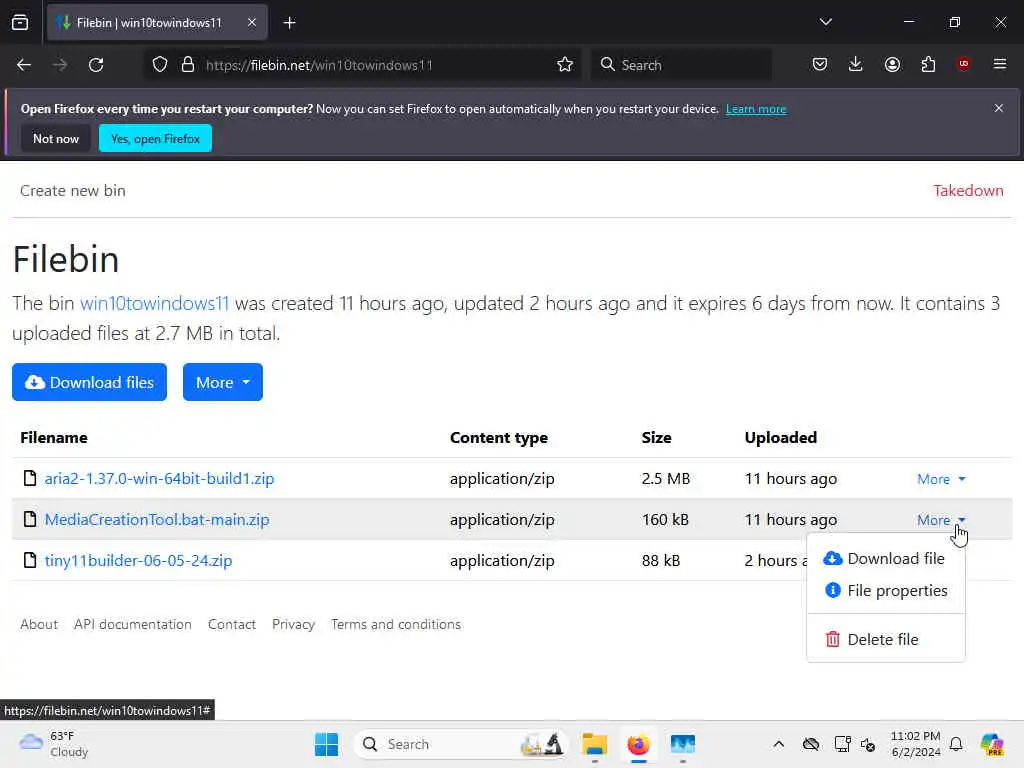Viewport: 1024px width, 768px height.
Task: Click file icon beside tiny11builder zip
Action: point(30,560)
